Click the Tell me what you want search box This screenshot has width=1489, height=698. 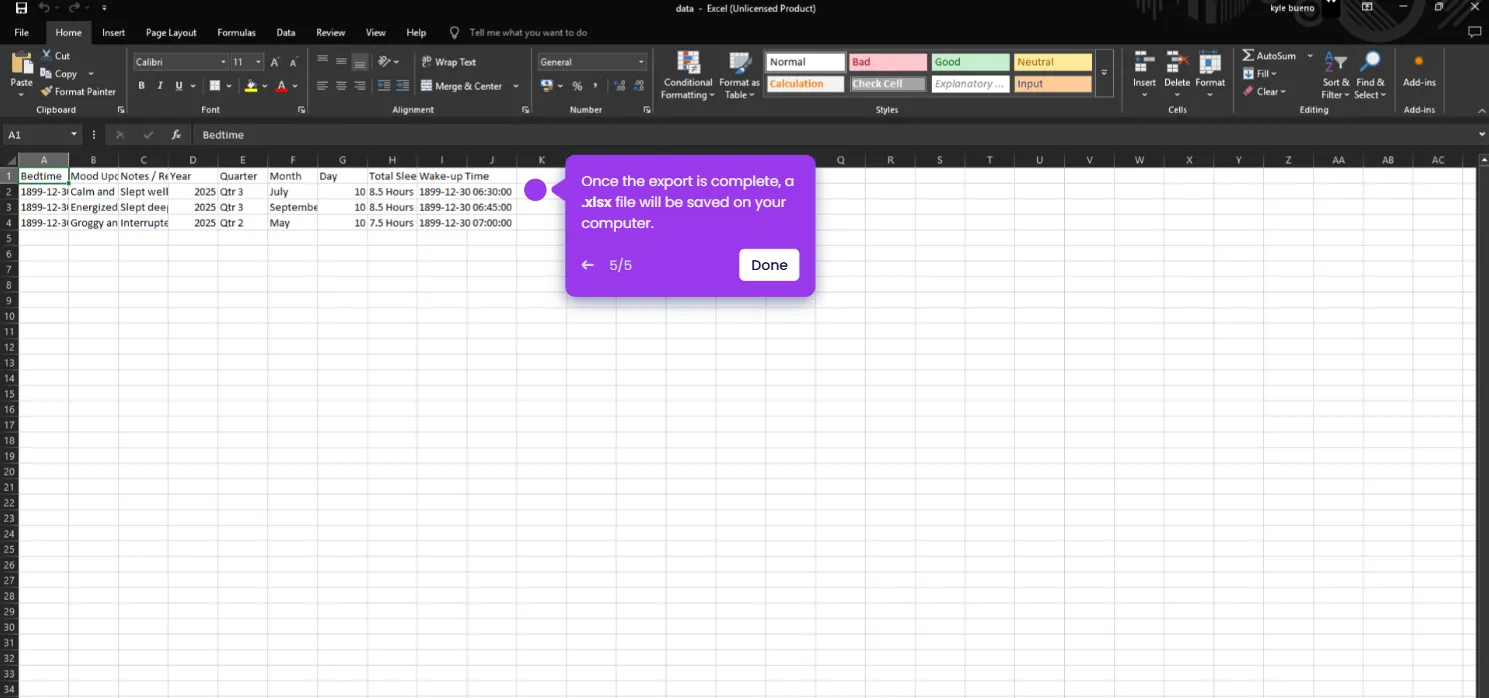click(x=528, y=32)
